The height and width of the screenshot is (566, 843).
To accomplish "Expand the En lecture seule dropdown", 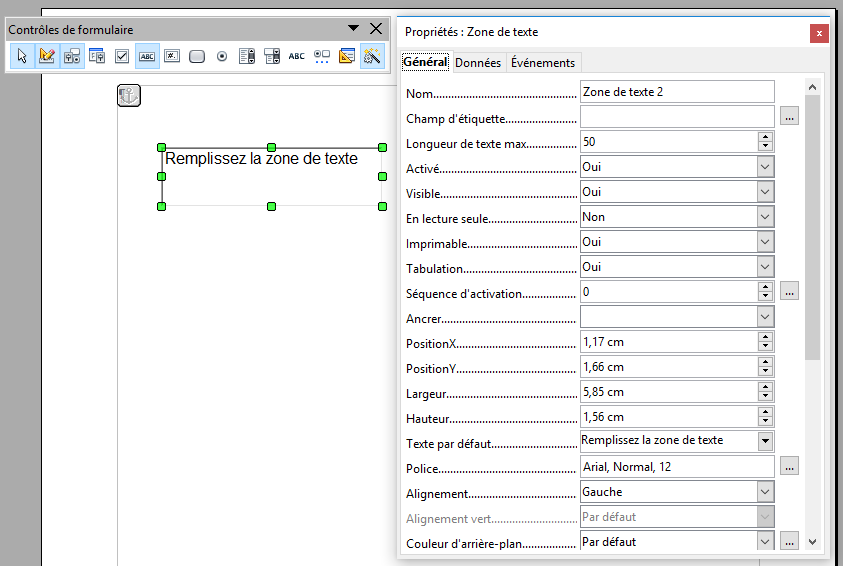I will click(x=765, y=217).
